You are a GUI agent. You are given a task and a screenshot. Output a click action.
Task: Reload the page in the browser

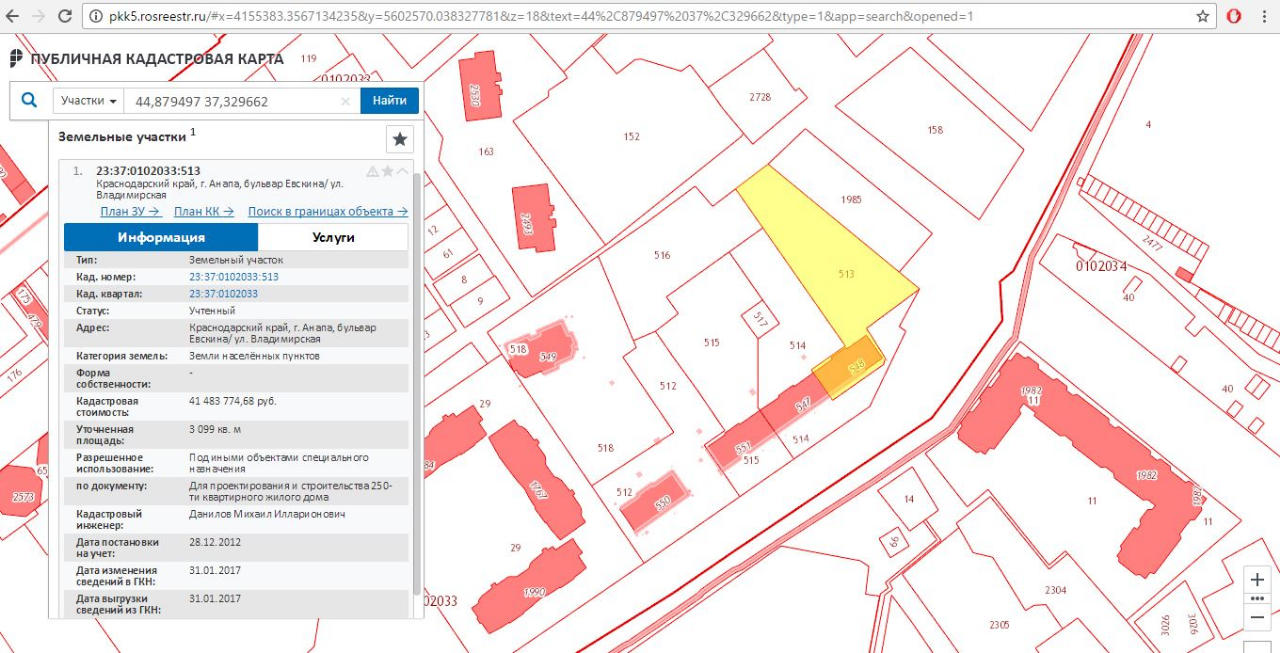pos(65,17)
